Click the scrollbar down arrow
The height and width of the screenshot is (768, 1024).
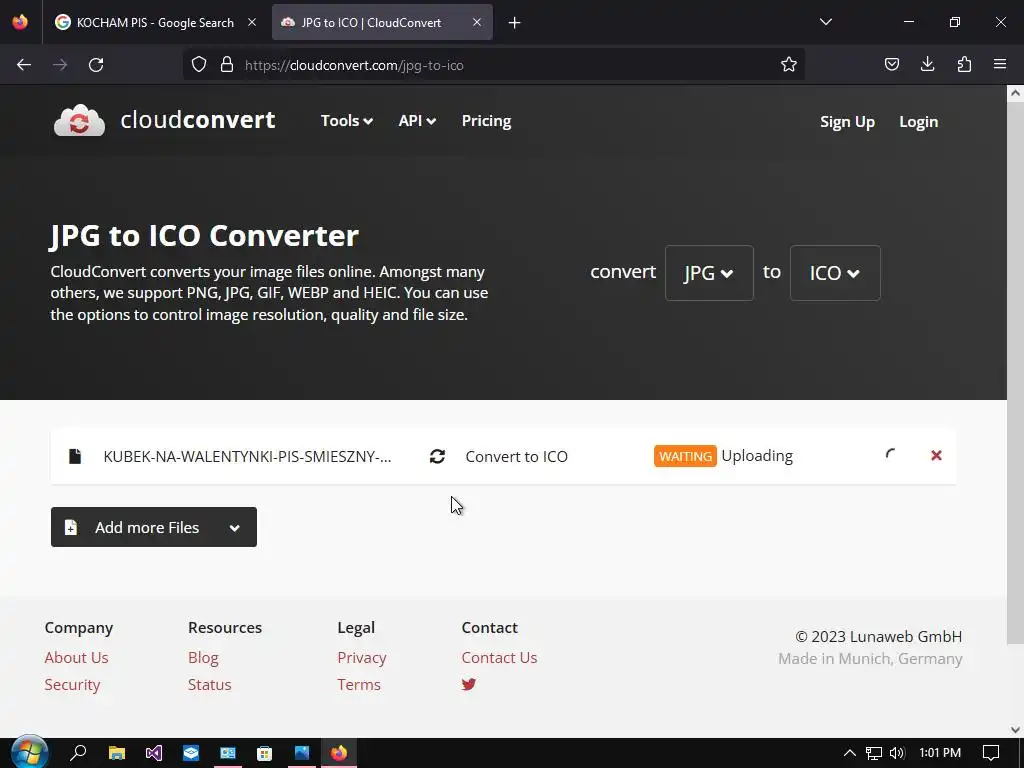click(x=1015, y=730)
